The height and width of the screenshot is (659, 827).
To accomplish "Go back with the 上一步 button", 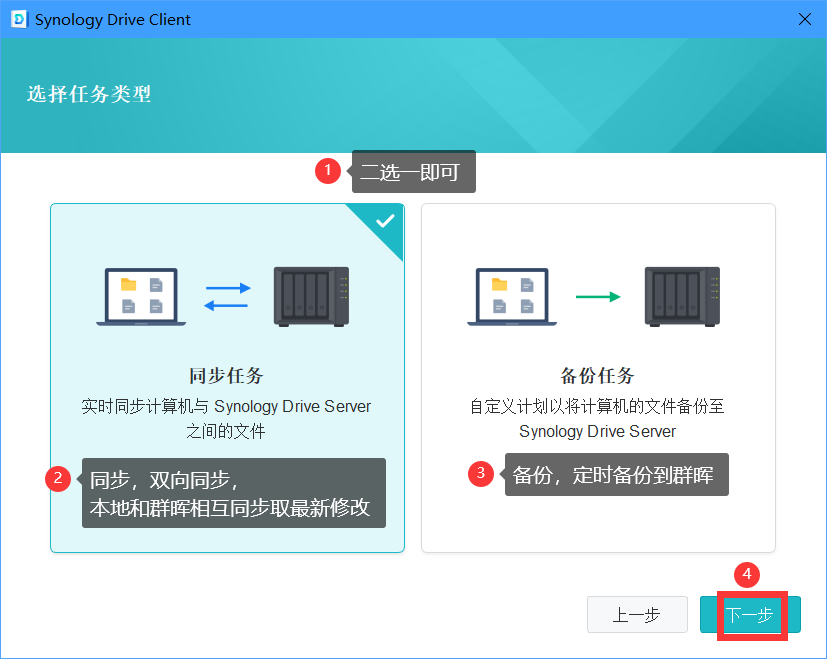I will point(637,615).
